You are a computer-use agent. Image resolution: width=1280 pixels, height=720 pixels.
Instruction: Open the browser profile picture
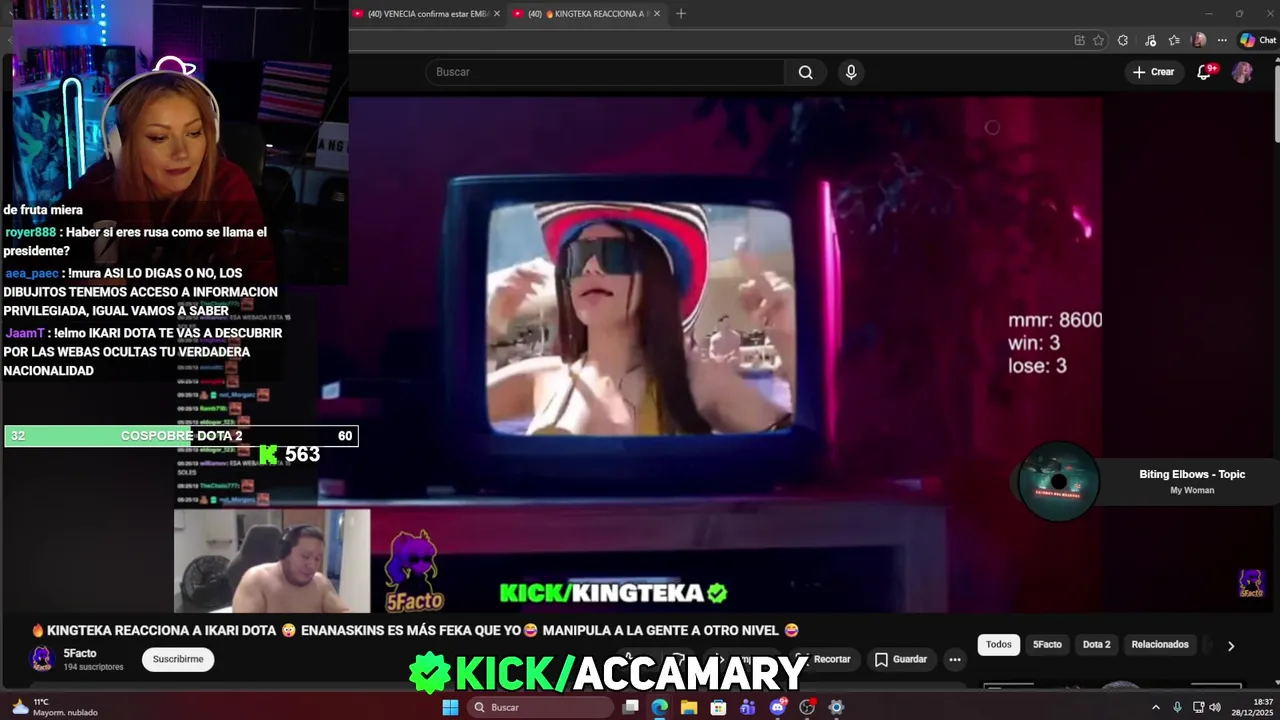(1199, 40)
